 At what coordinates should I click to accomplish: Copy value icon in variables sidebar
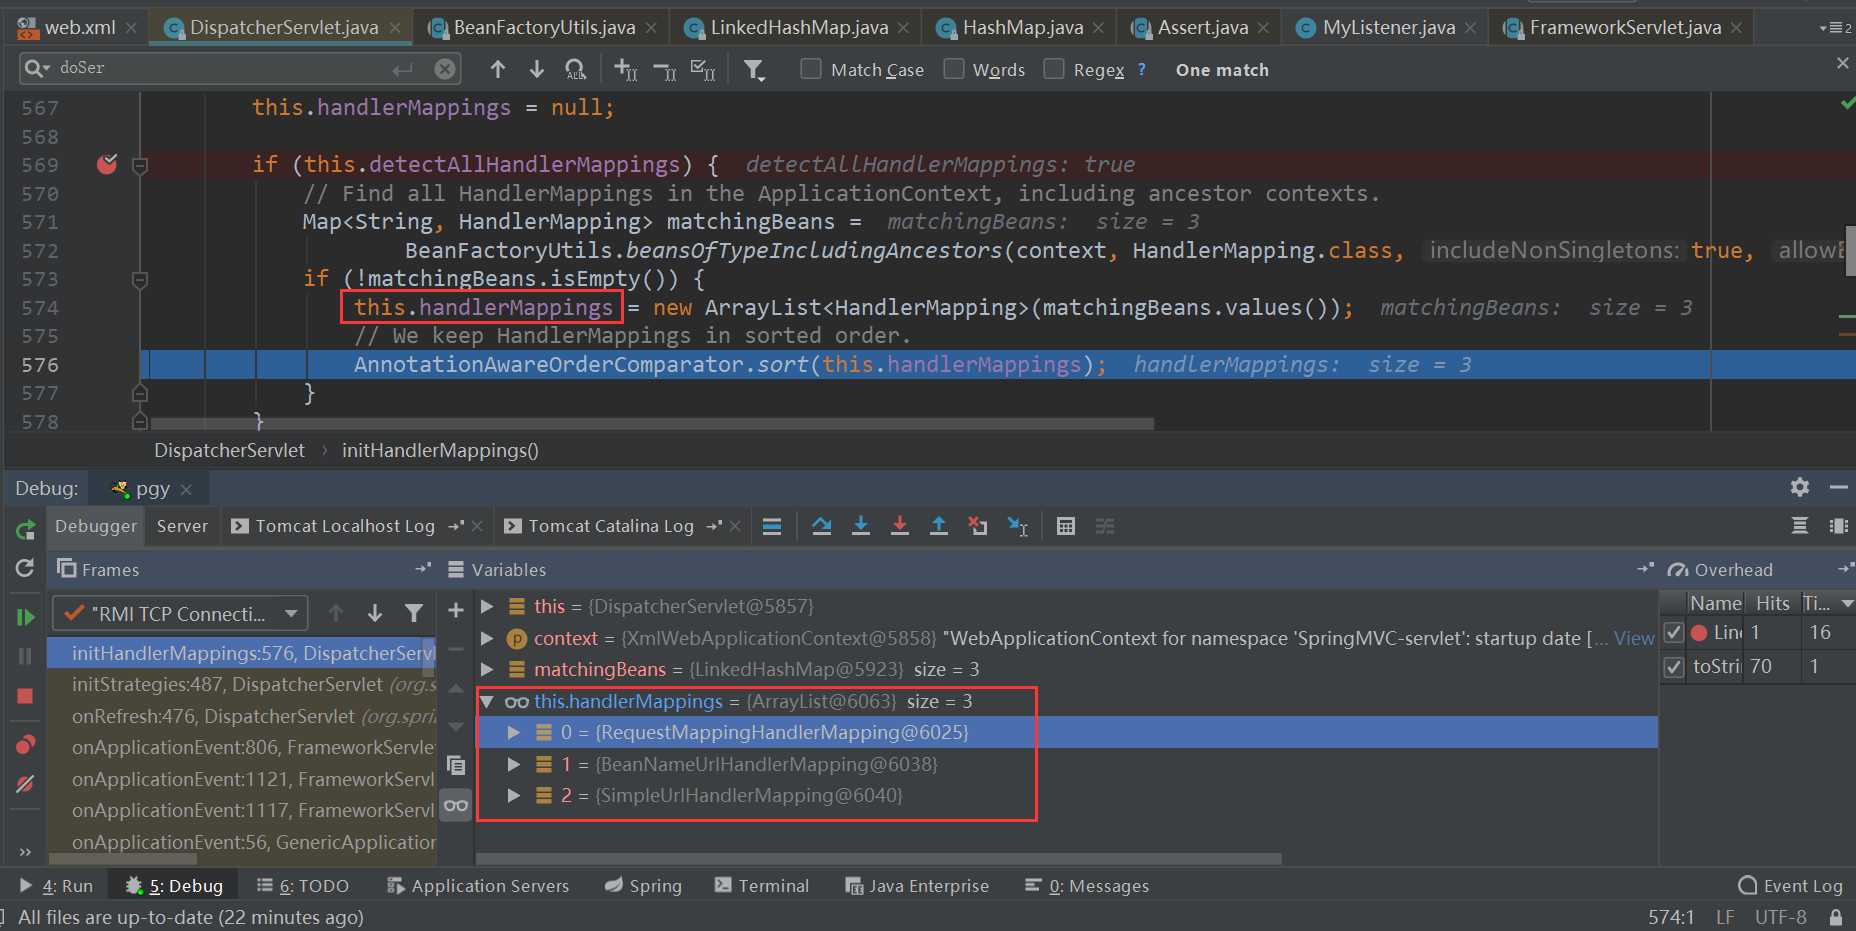[x=456, y=765]
